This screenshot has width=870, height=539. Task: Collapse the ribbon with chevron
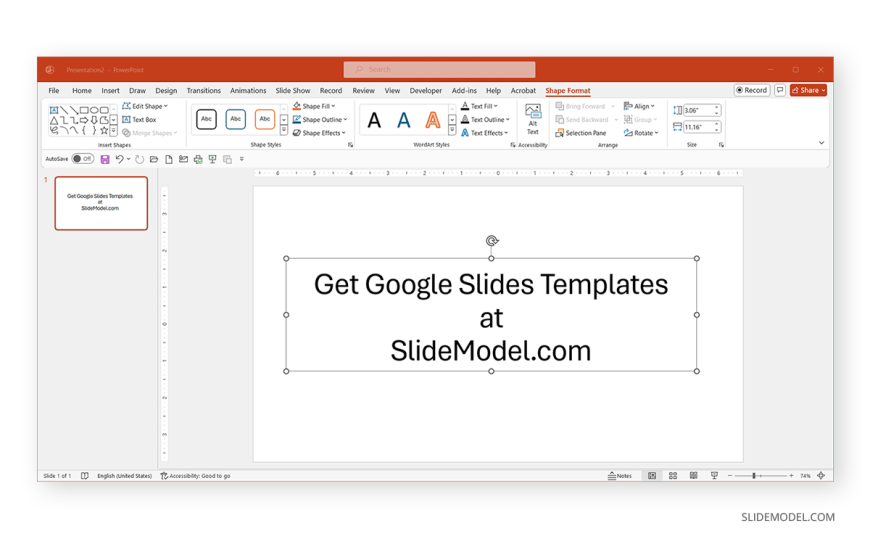[x=821, y=143]
